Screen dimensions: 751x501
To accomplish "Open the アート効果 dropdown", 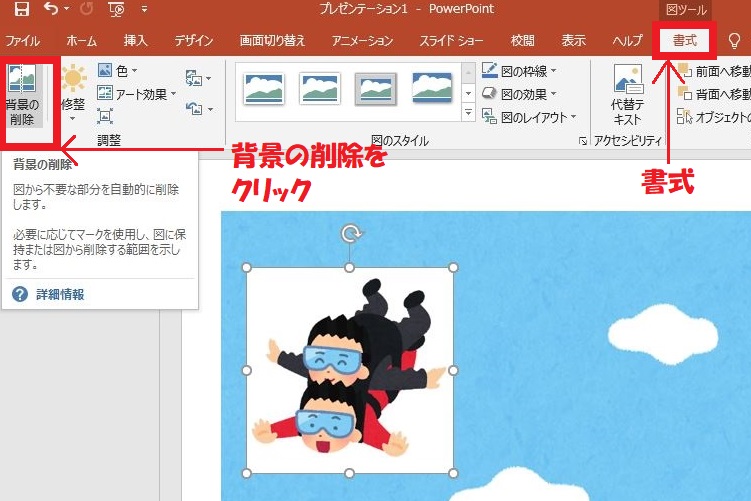I will [x=137, y=94].
